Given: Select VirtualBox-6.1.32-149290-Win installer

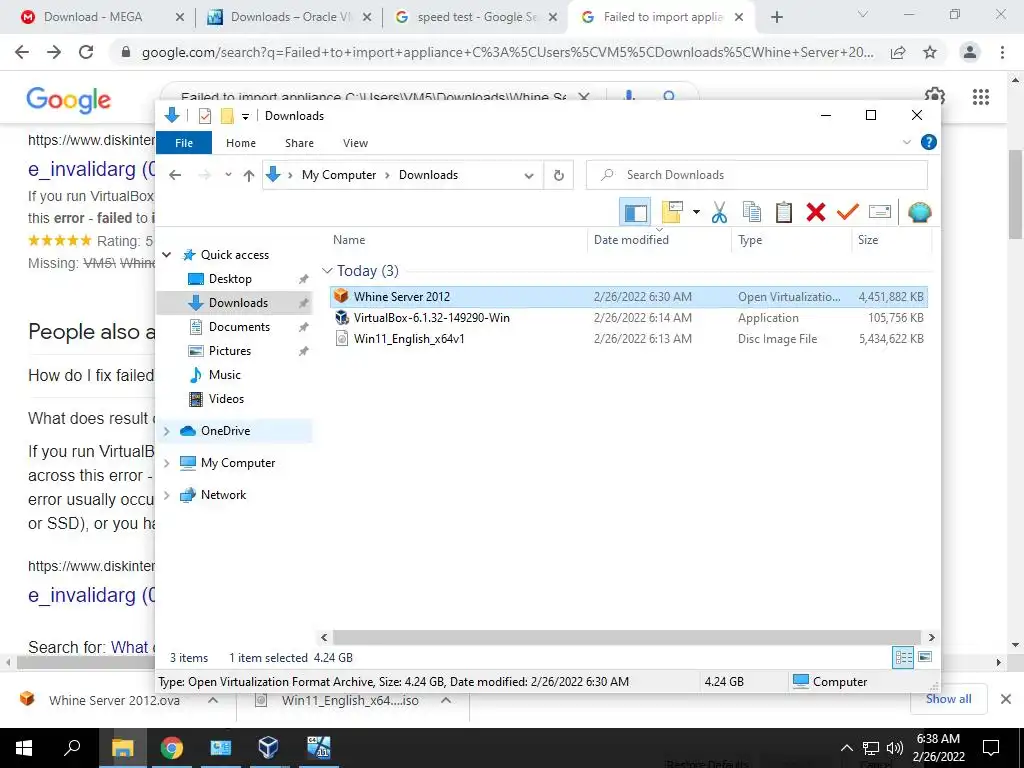Looking at the screenshot, I should (628, 318).
